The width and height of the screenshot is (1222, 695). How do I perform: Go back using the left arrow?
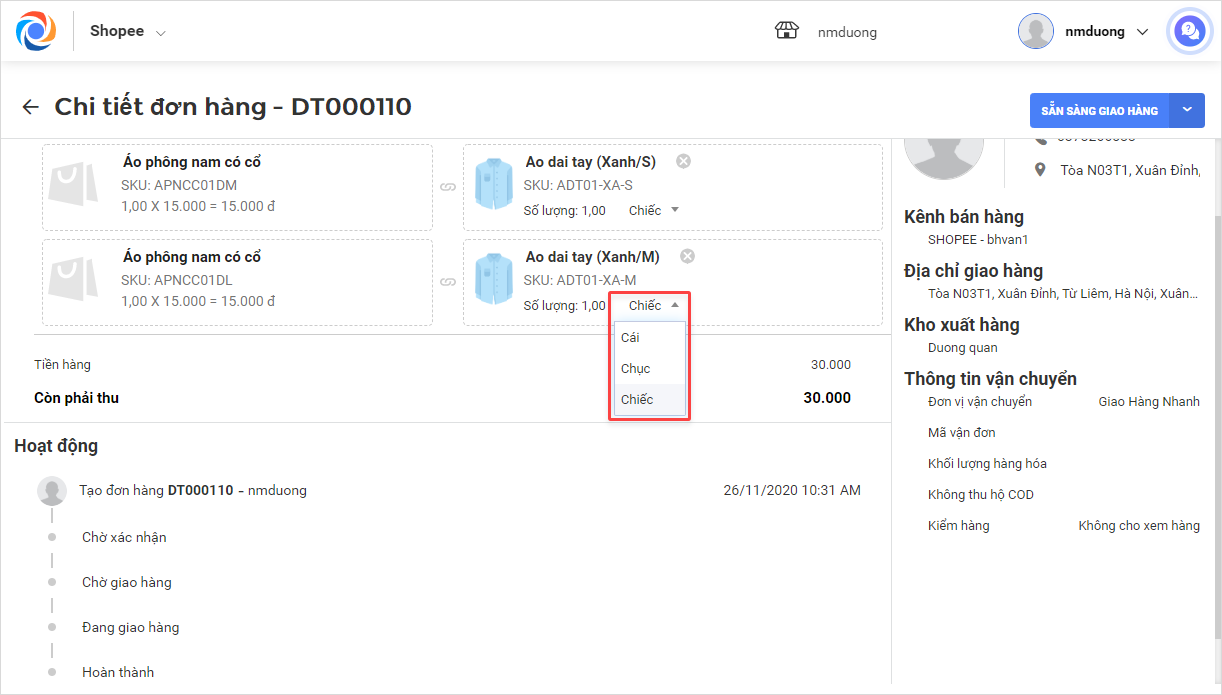(x=31, y=107)
